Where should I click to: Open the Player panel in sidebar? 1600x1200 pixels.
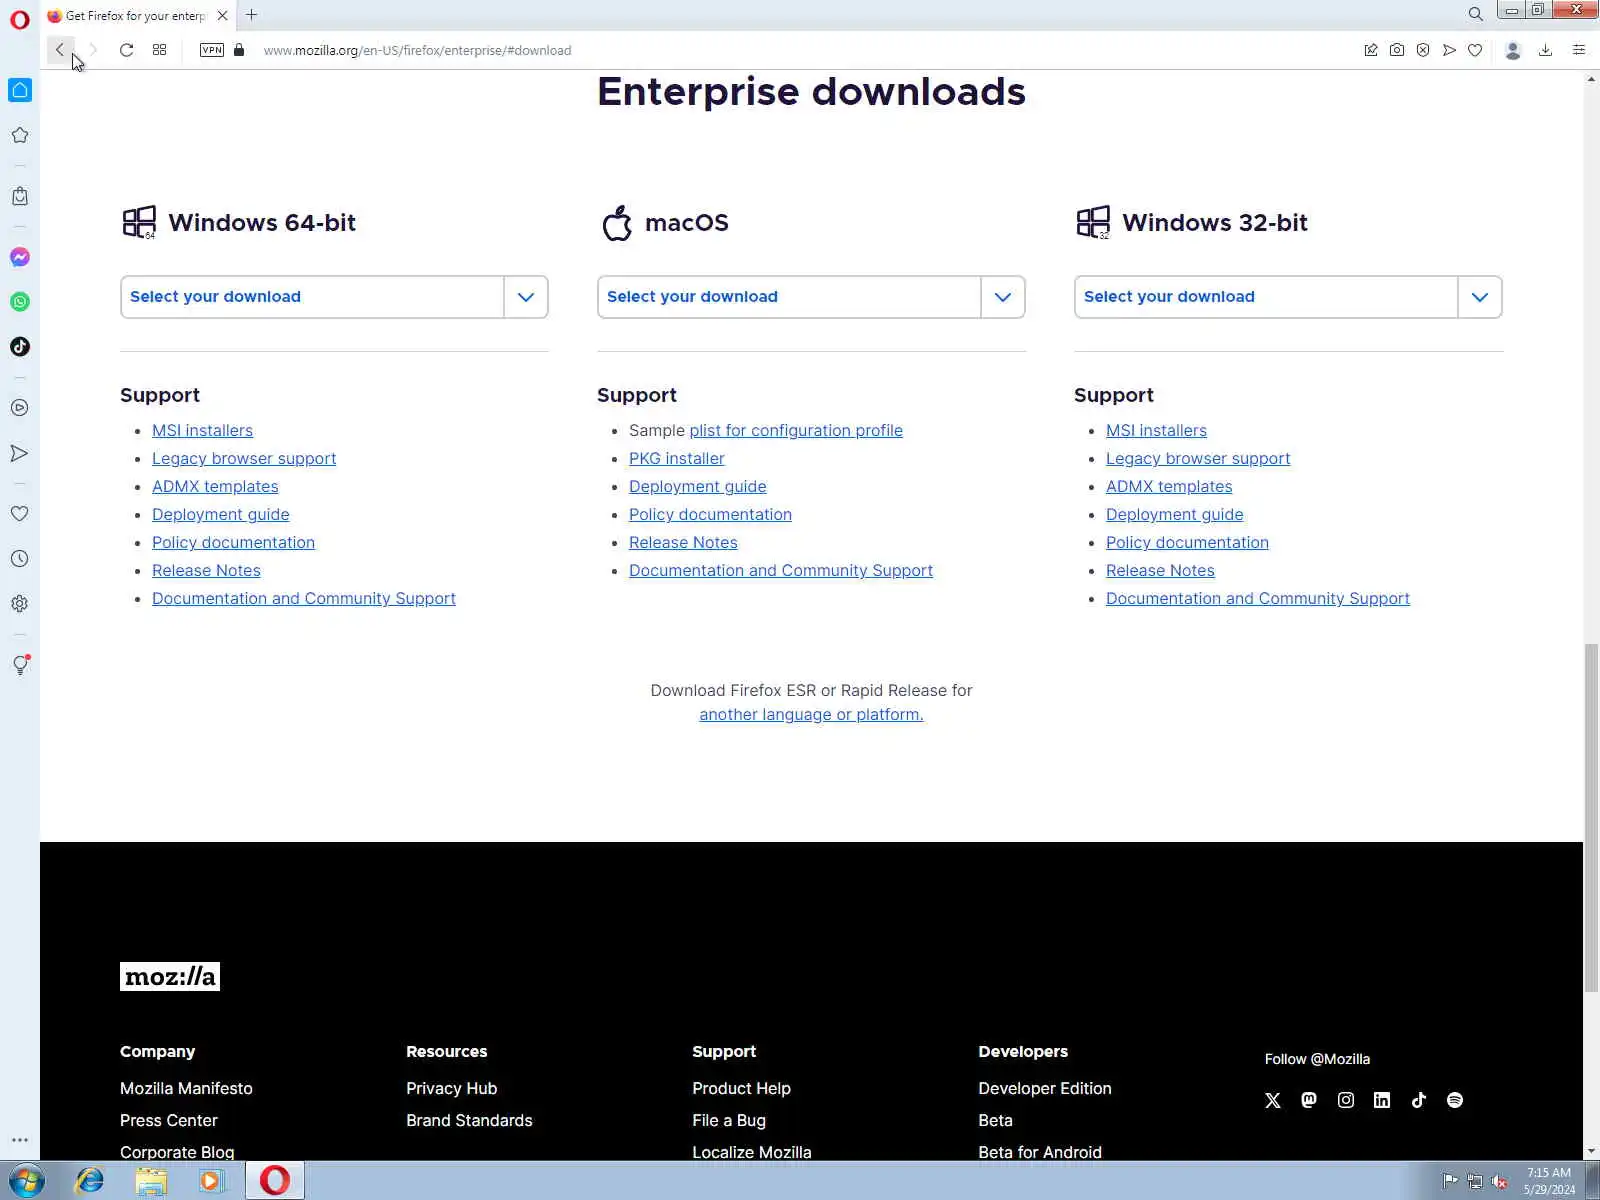click(20, 408)
